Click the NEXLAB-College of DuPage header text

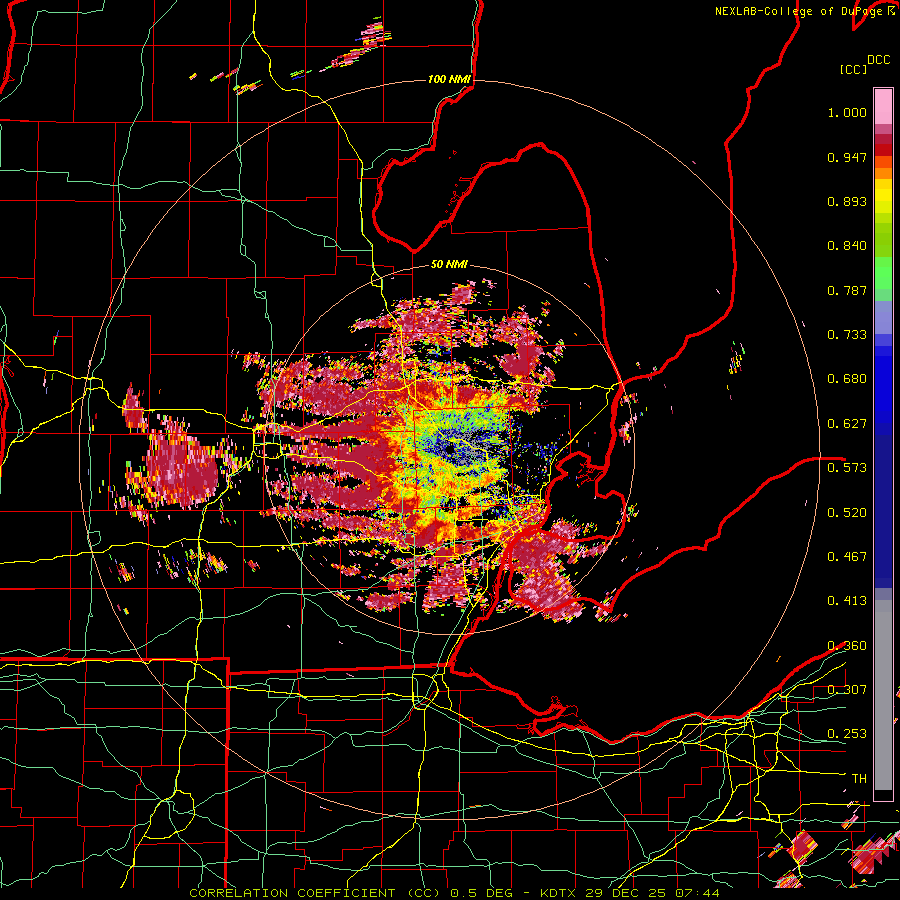(x=798, y=11)
